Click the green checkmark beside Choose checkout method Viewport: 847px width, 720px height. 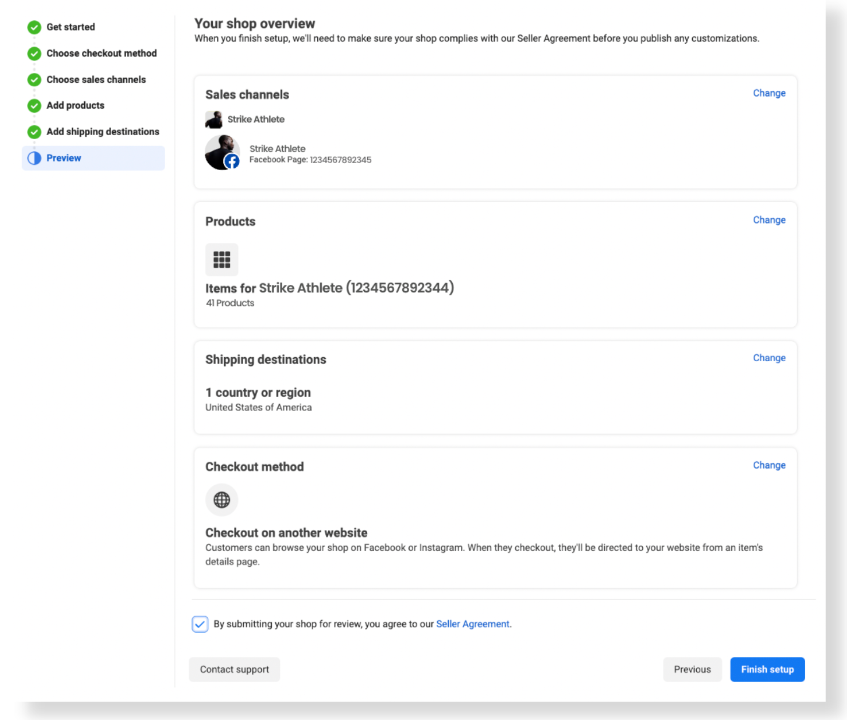pos(34,53)
